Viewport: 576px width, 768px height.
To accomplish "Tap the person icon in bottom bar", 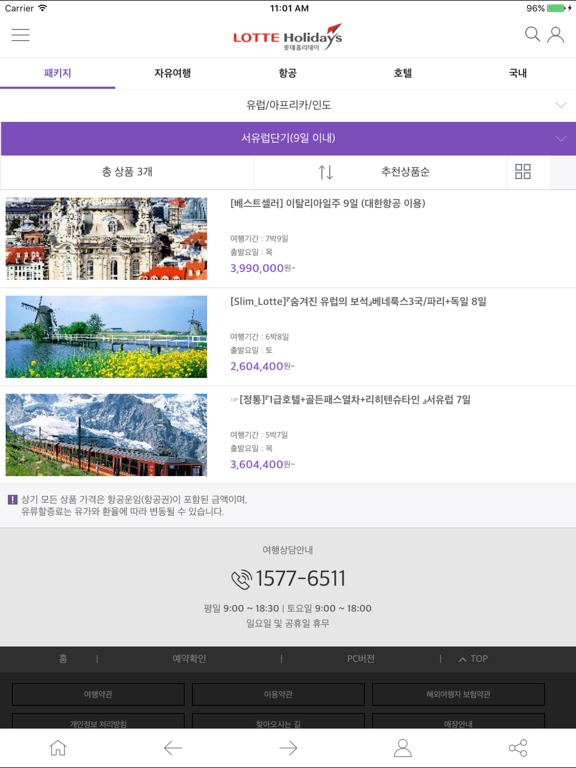I will (x=403, y=748).
